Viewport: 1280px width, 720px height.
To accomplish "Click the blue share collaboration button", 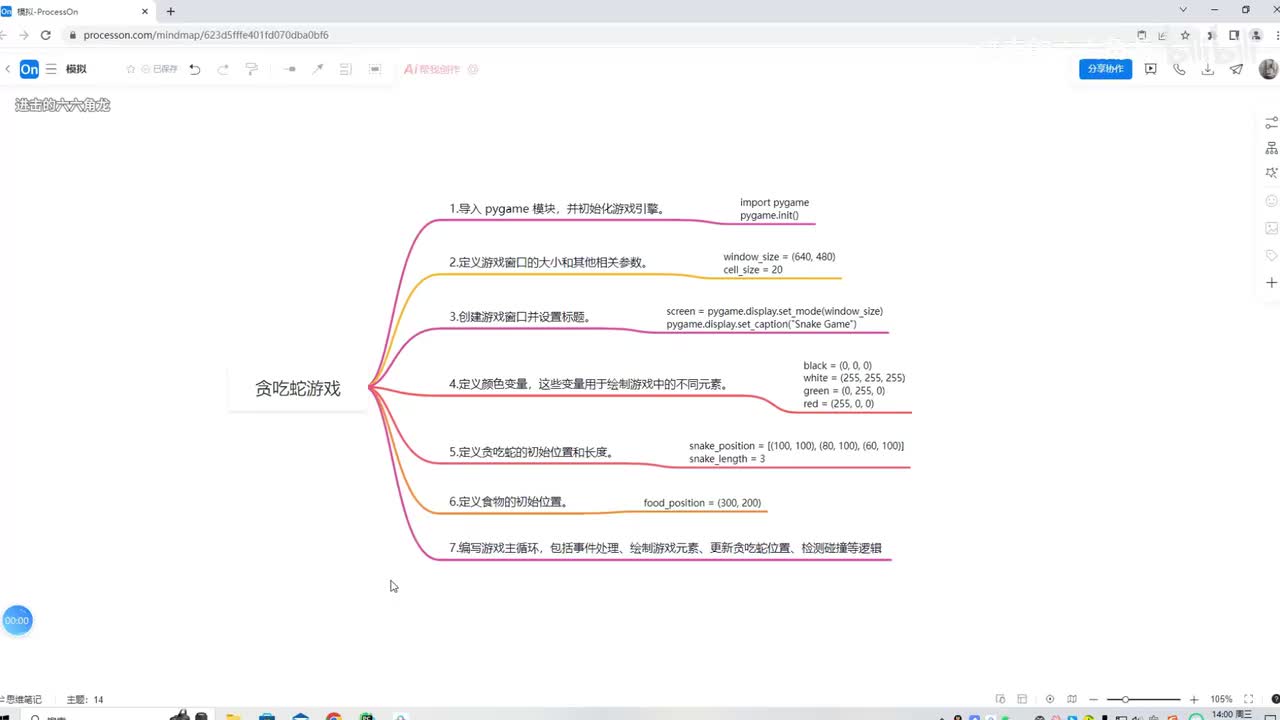I will 1105,69.
